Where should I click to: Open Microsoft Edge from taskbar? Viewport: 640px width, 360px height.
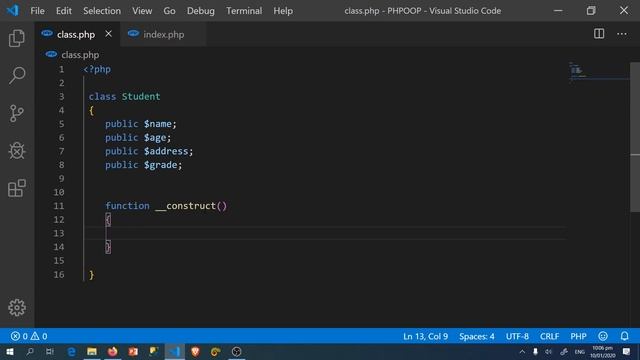click(x=71, y=351)
